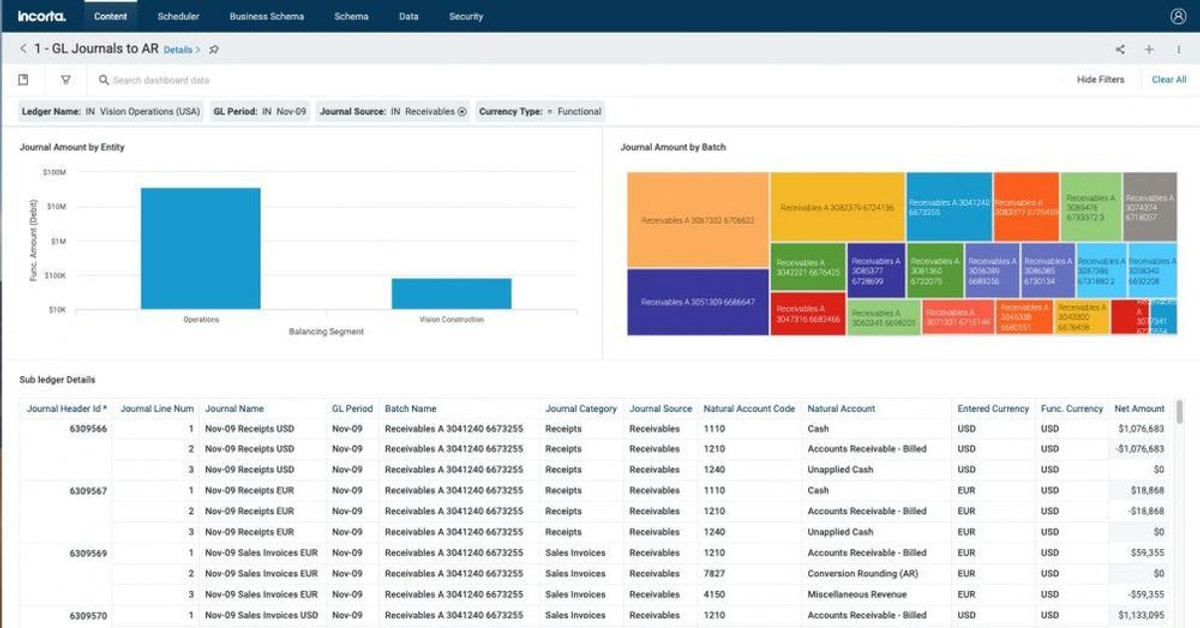Open the Currency Type Functional filter chip
Viewport: 1200px width, 628px height.
pos(540,112)
